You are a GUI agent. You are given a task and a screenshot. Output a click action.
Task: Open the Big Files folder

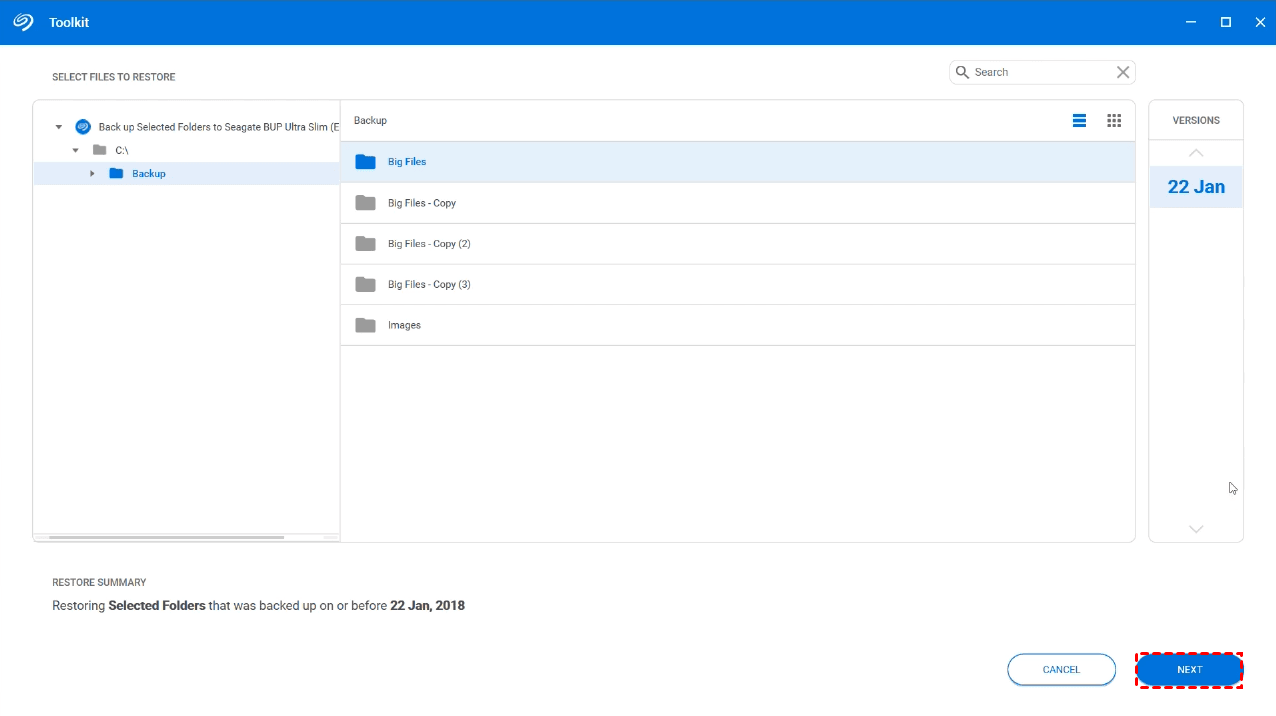(406, 161)
